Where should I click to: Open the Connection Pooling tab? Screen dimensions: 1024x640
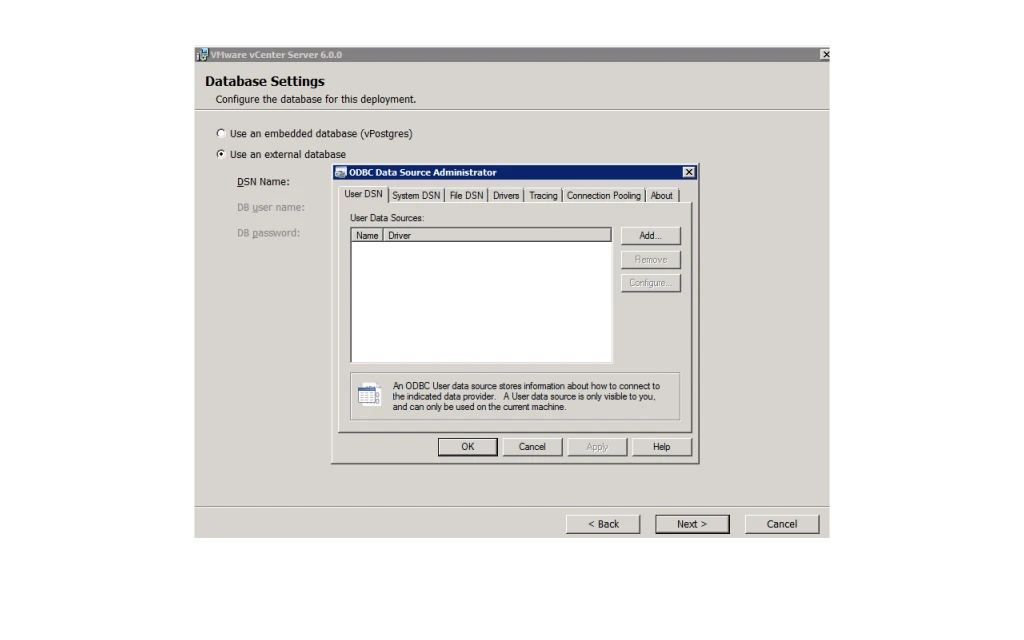click(x=603, y=195)
